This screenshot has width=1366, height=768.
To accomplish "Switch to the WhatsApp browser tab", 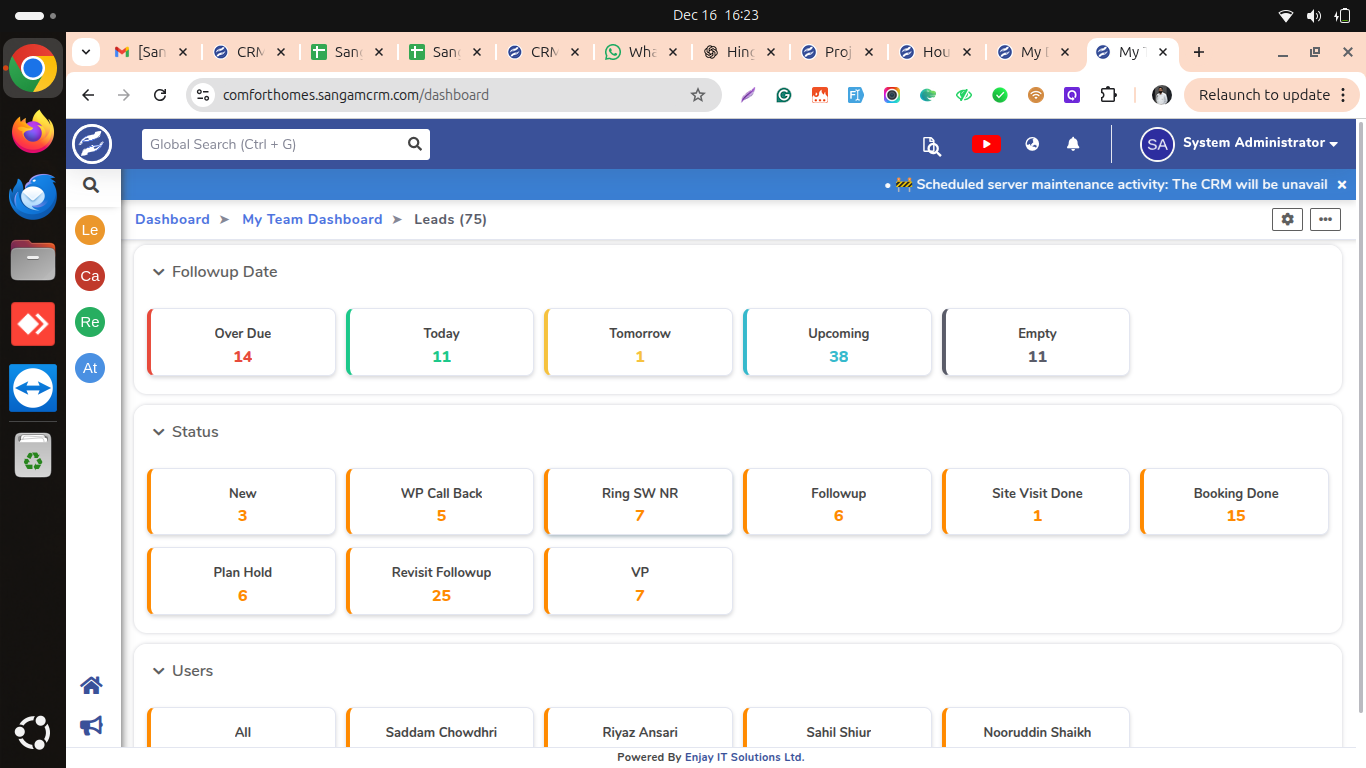I will (x=640, y=52).
